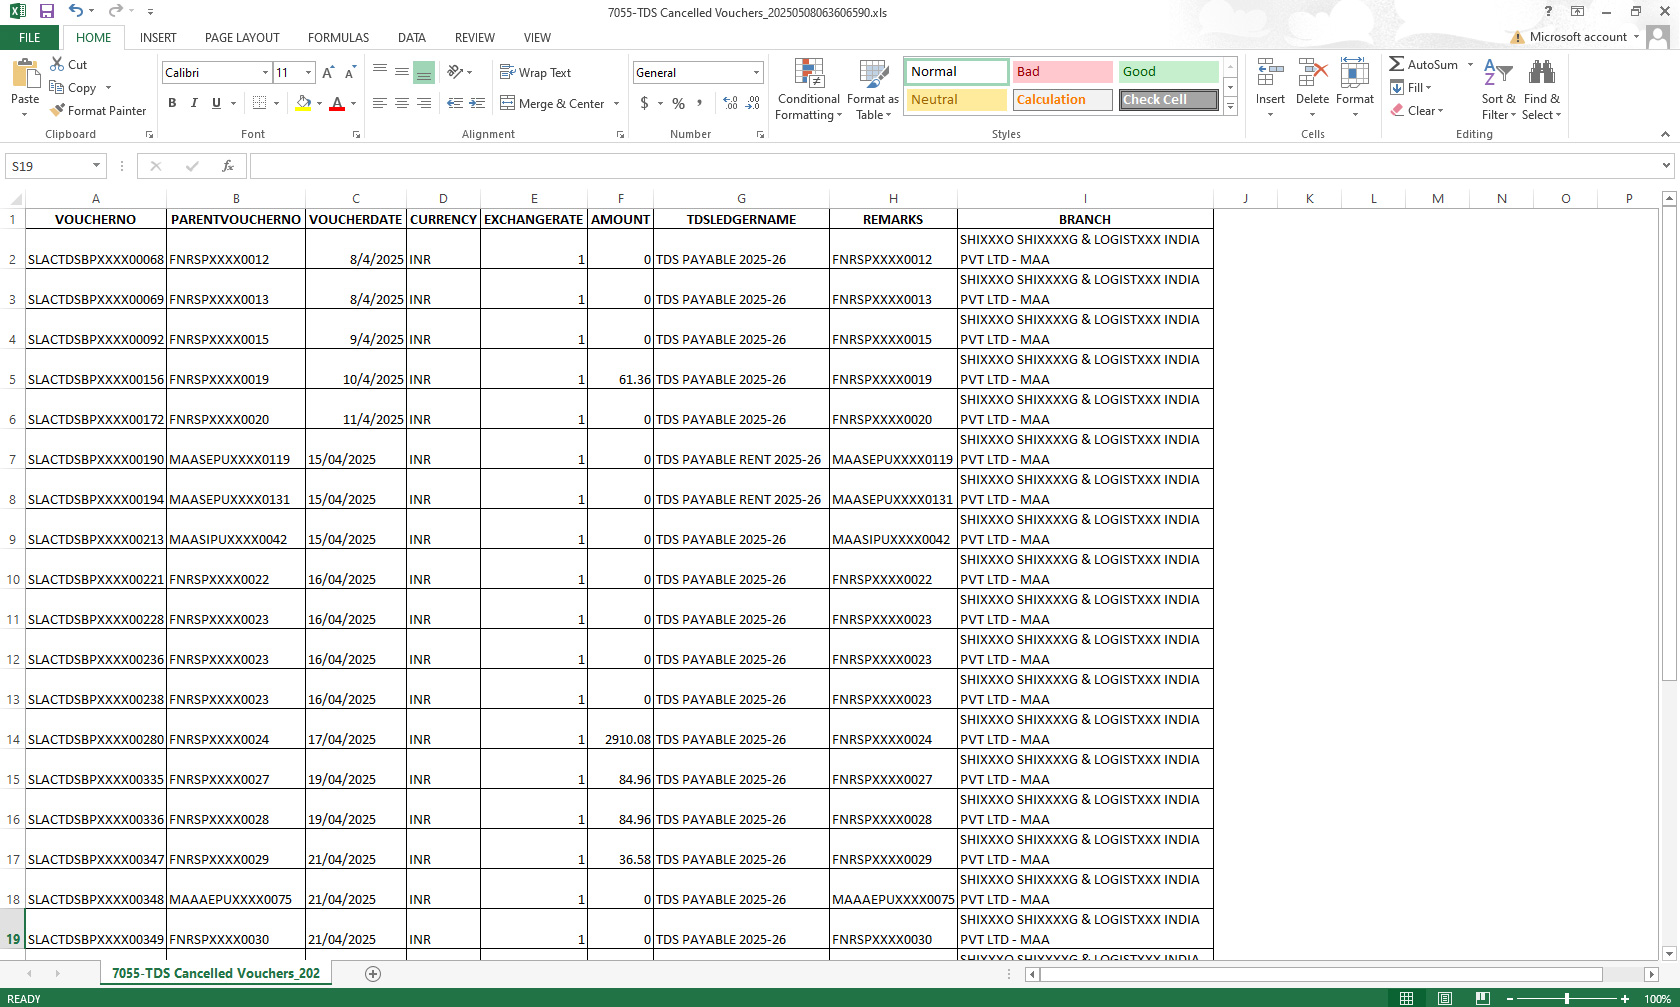Screen dimensions: 1680x1007
Task: Open the General number format dropdown
Action: 756,73
